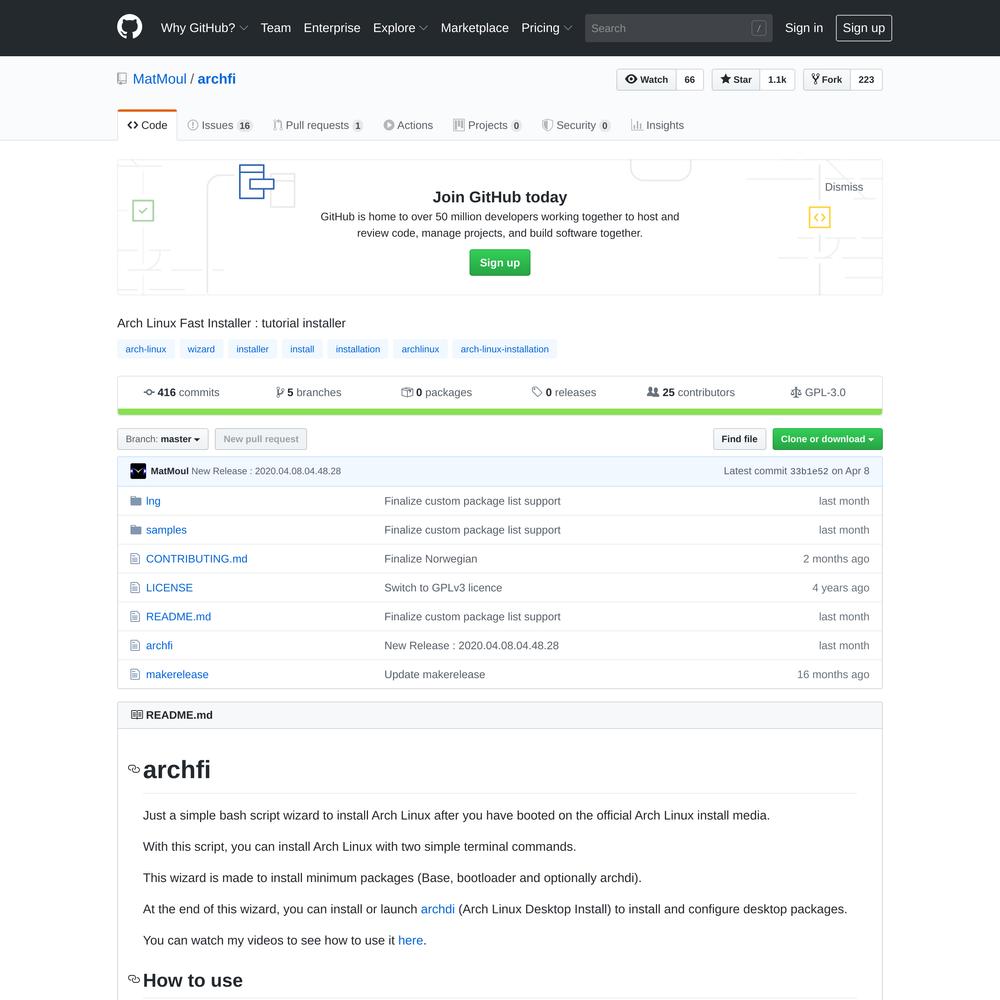Screen dimensions: 1000x1000
Task: Click Sign in in the header
Action: click(804, 28)
